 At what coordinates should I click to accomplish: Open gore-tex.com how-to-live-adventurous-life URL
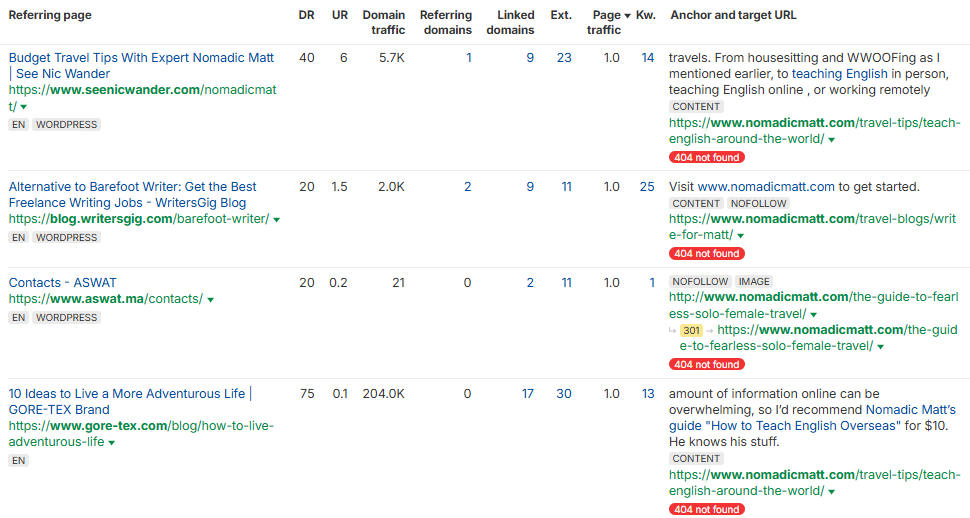(x=141, y=434)
